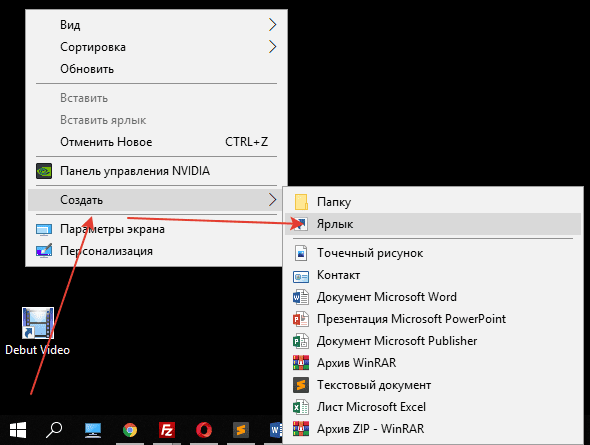This screenshot has height=445, width=590.
Task: Click the NVIDIA logo icon in the menu
Action: [x=44, y=171]
